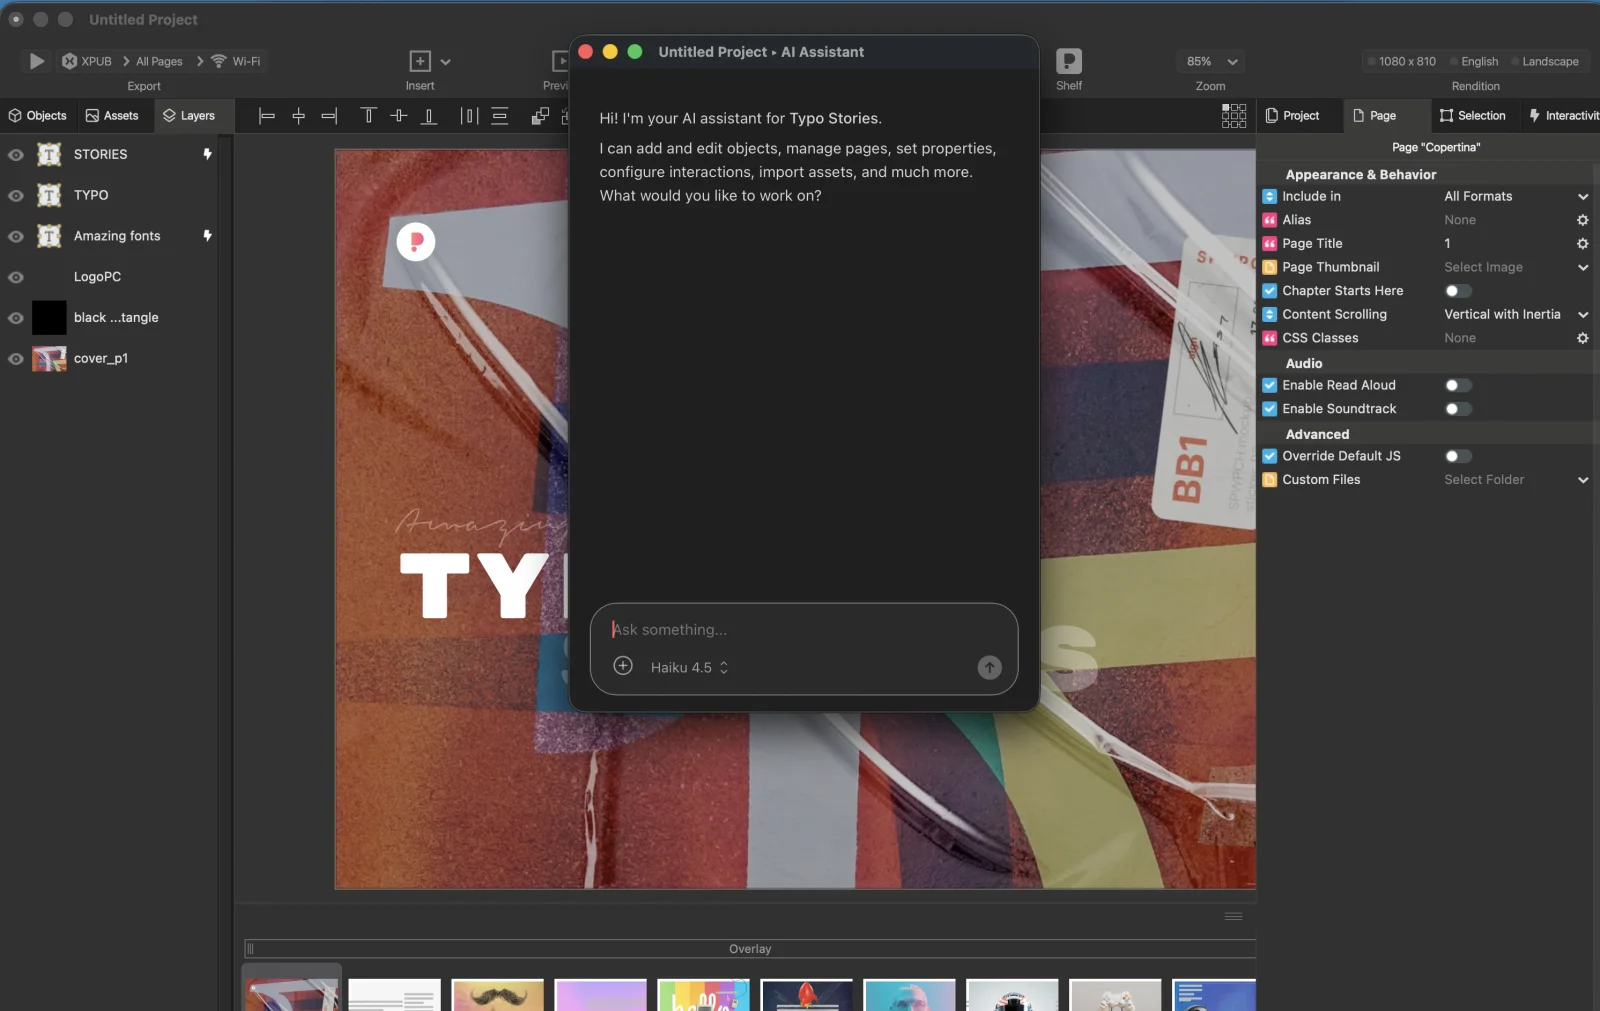The height and width of the screenshot is (1011, 1600).
Task: Hide the STORIES layer
Action: (16, 155)
